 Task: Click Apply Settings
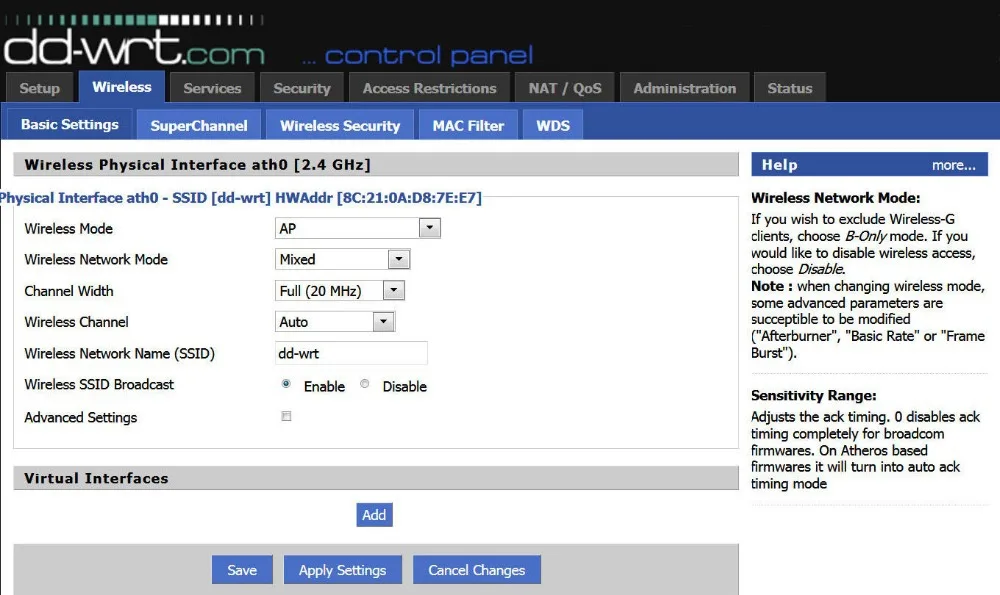[342, 569]
